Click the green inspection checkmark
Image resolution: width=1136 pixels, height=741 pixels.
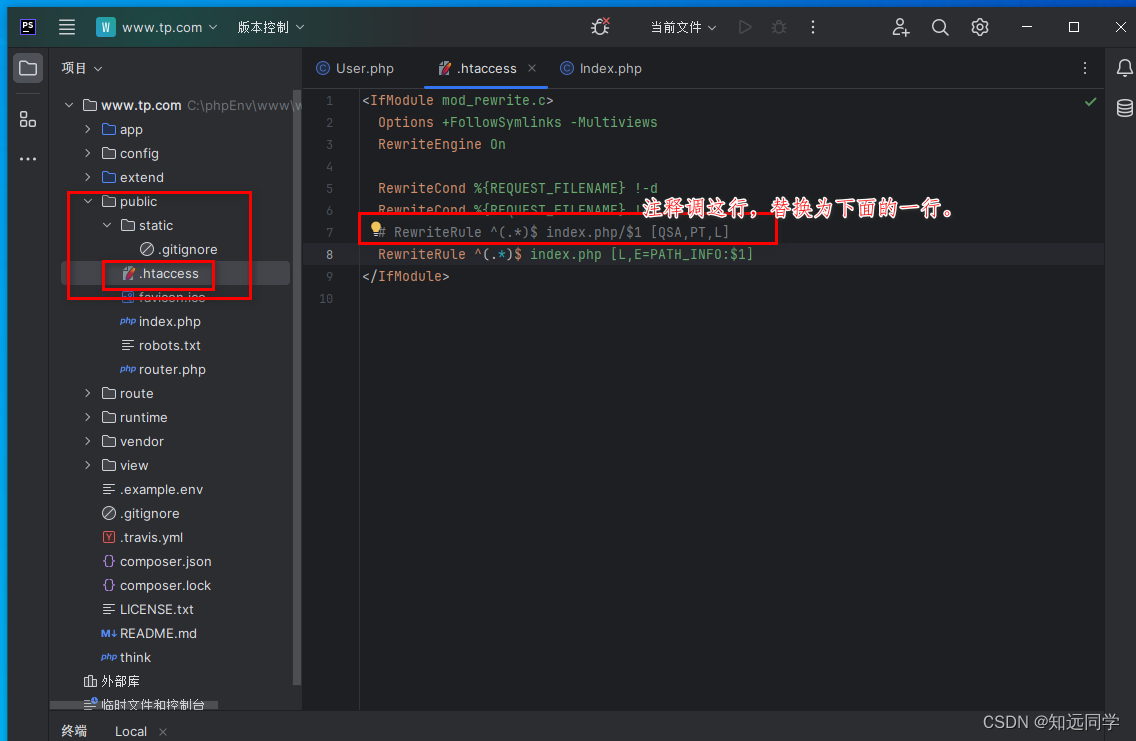1090,102
